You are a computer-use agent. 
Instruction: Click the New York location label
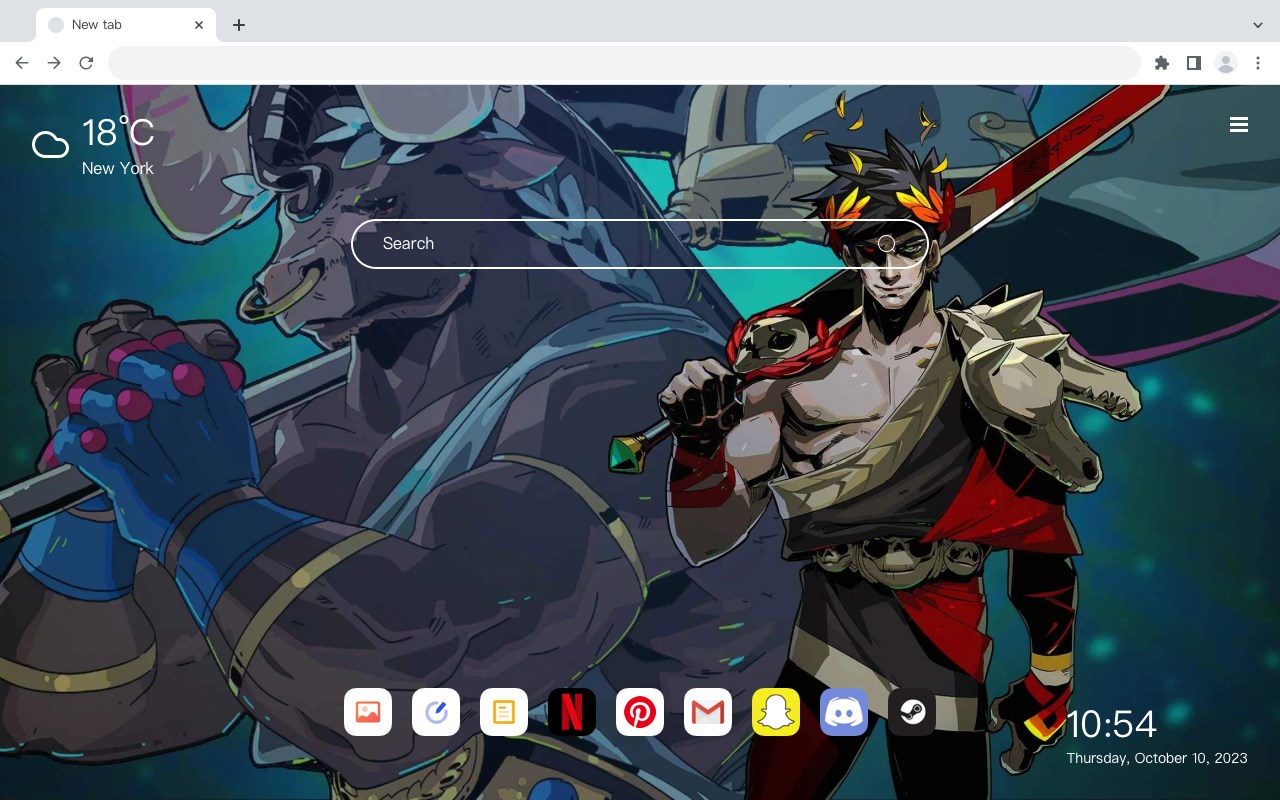(118, 168)
